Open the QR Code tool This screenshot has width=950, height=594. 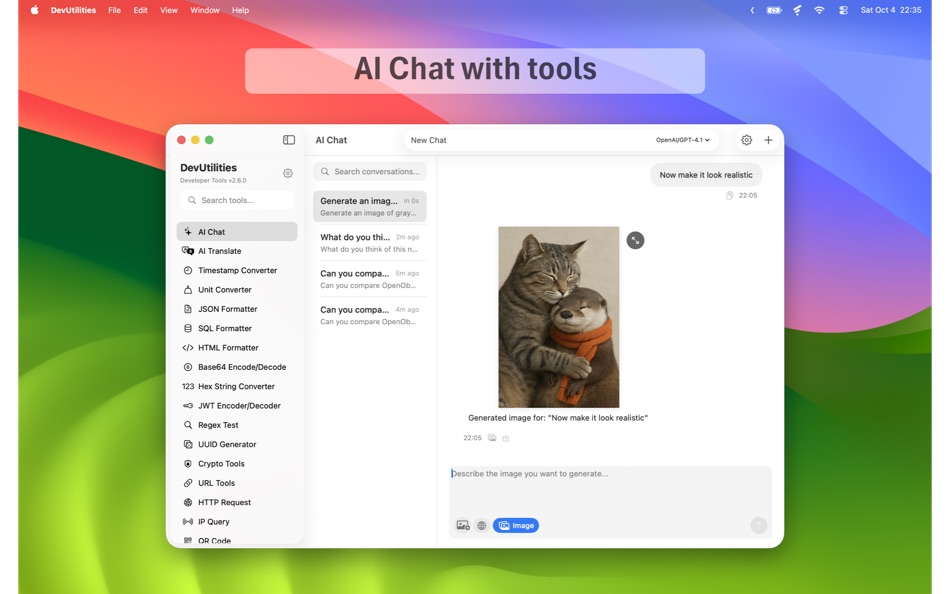237,540
